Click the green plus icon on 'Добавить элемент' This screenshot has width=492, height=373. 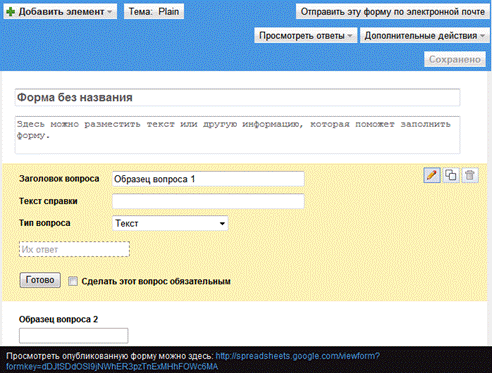coord(11,12)
